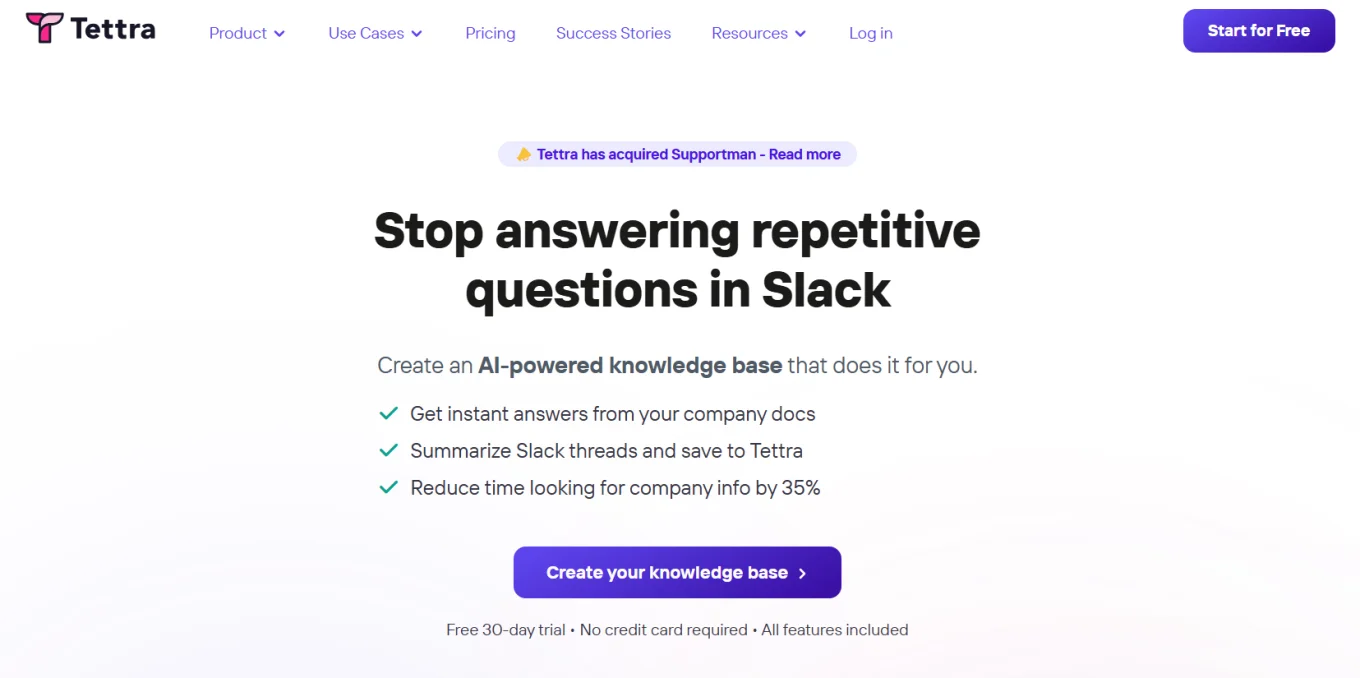The height and width of the screenshot is (678, 1360).
Task: Click the pink Tettra logo icon
Action: [x=44, y=28]
